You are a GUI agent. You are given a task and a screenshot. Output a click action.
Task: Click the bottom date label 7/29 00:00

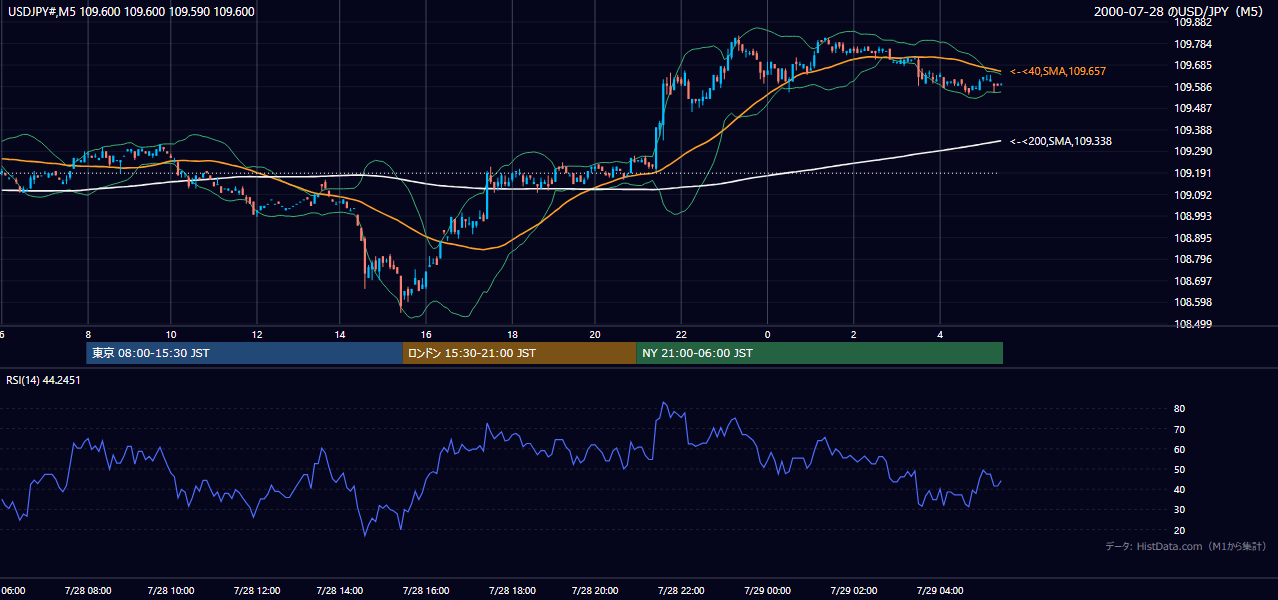tap(768, 591)
